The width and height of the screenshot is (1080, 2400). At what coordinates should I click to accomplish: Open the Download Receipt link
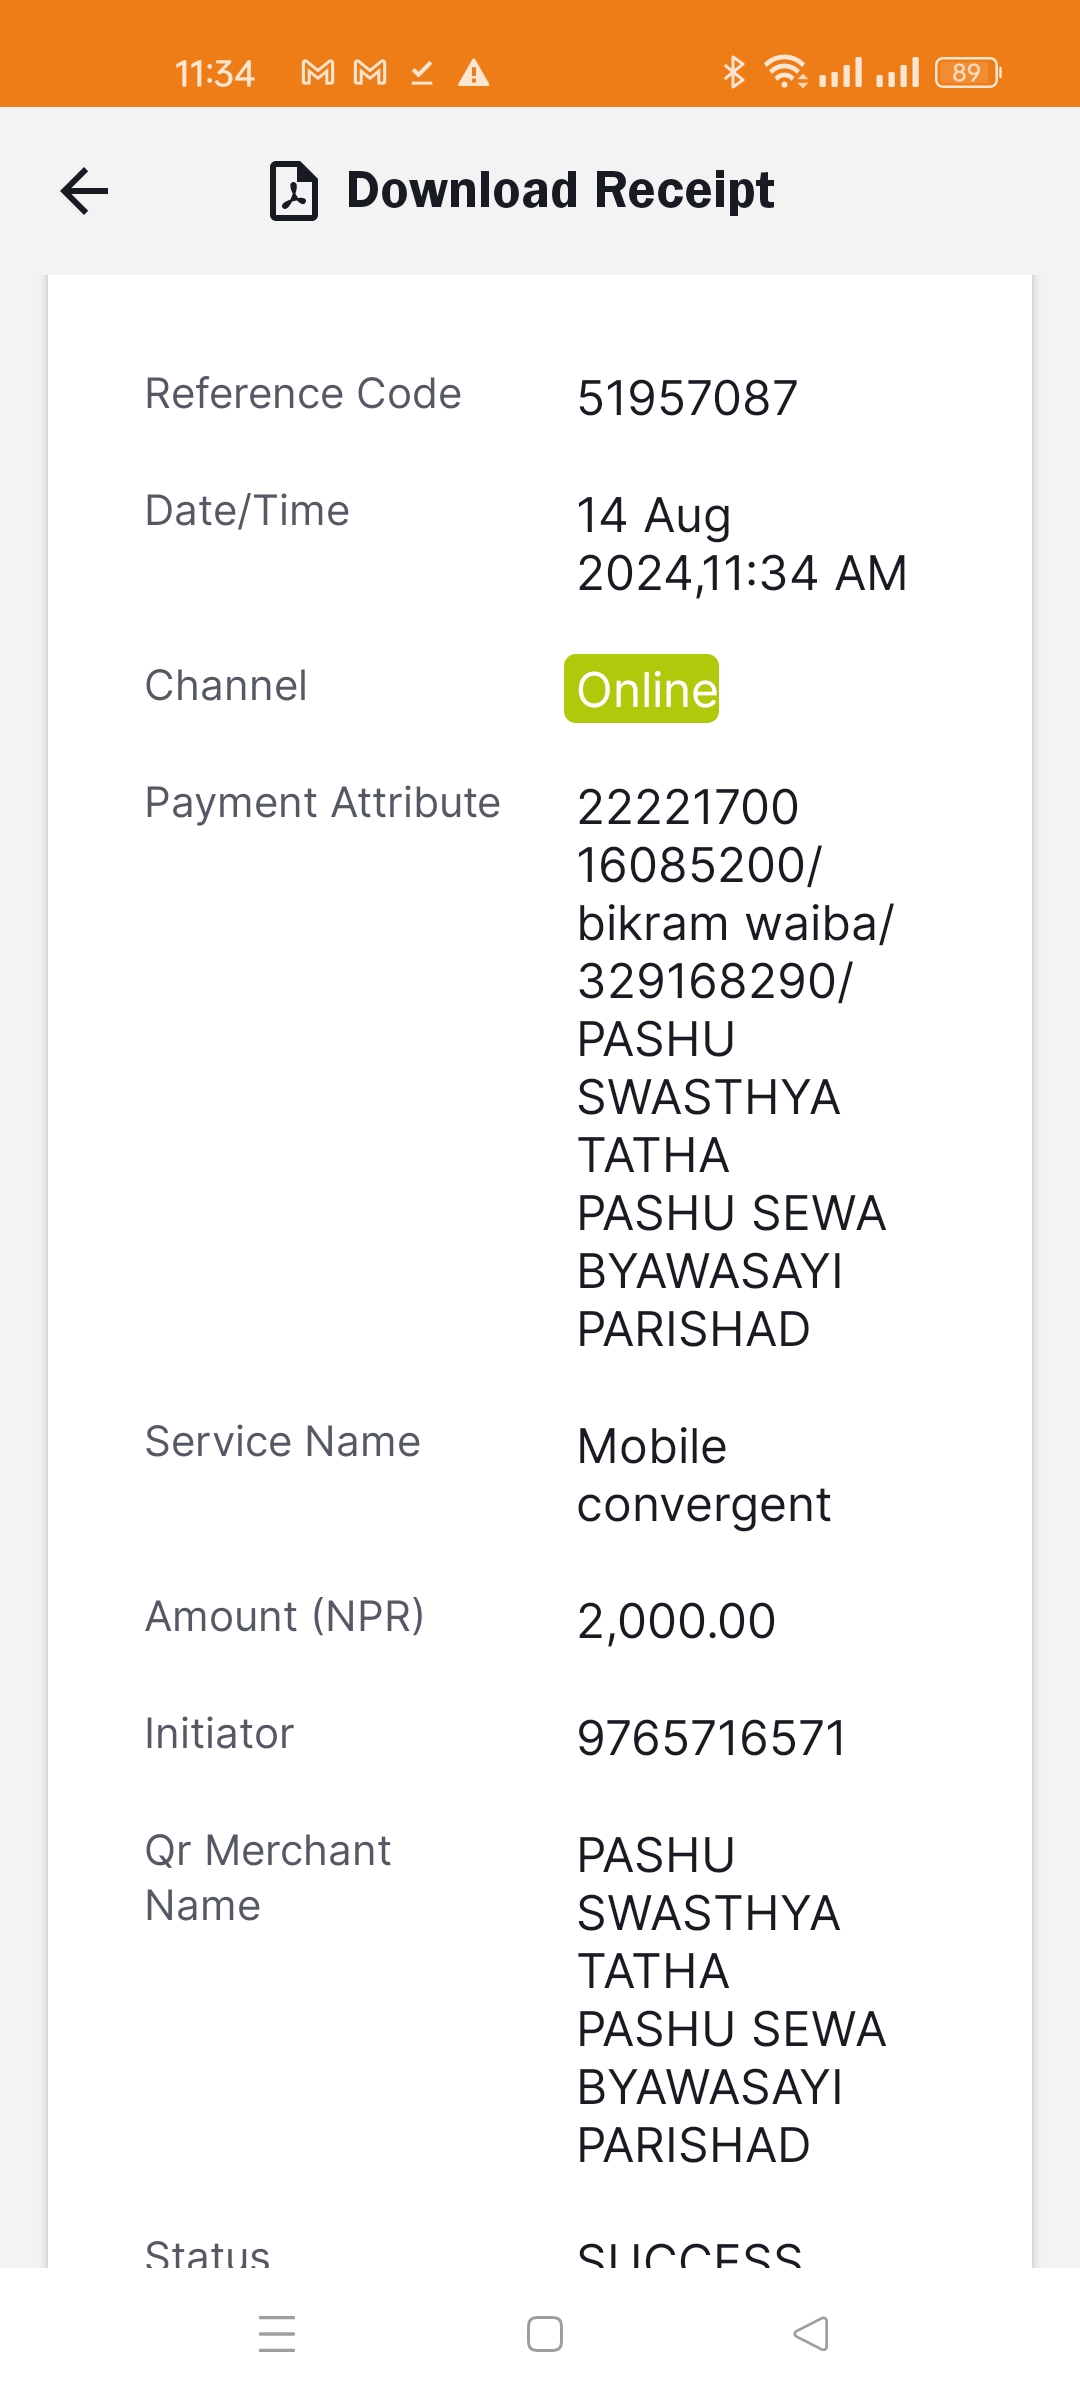tap(560, 190)
